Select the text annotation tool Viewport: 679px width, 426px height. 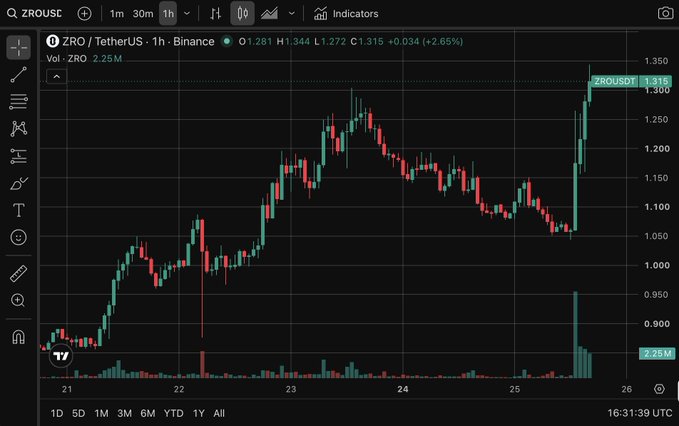(x=19, y=210)
